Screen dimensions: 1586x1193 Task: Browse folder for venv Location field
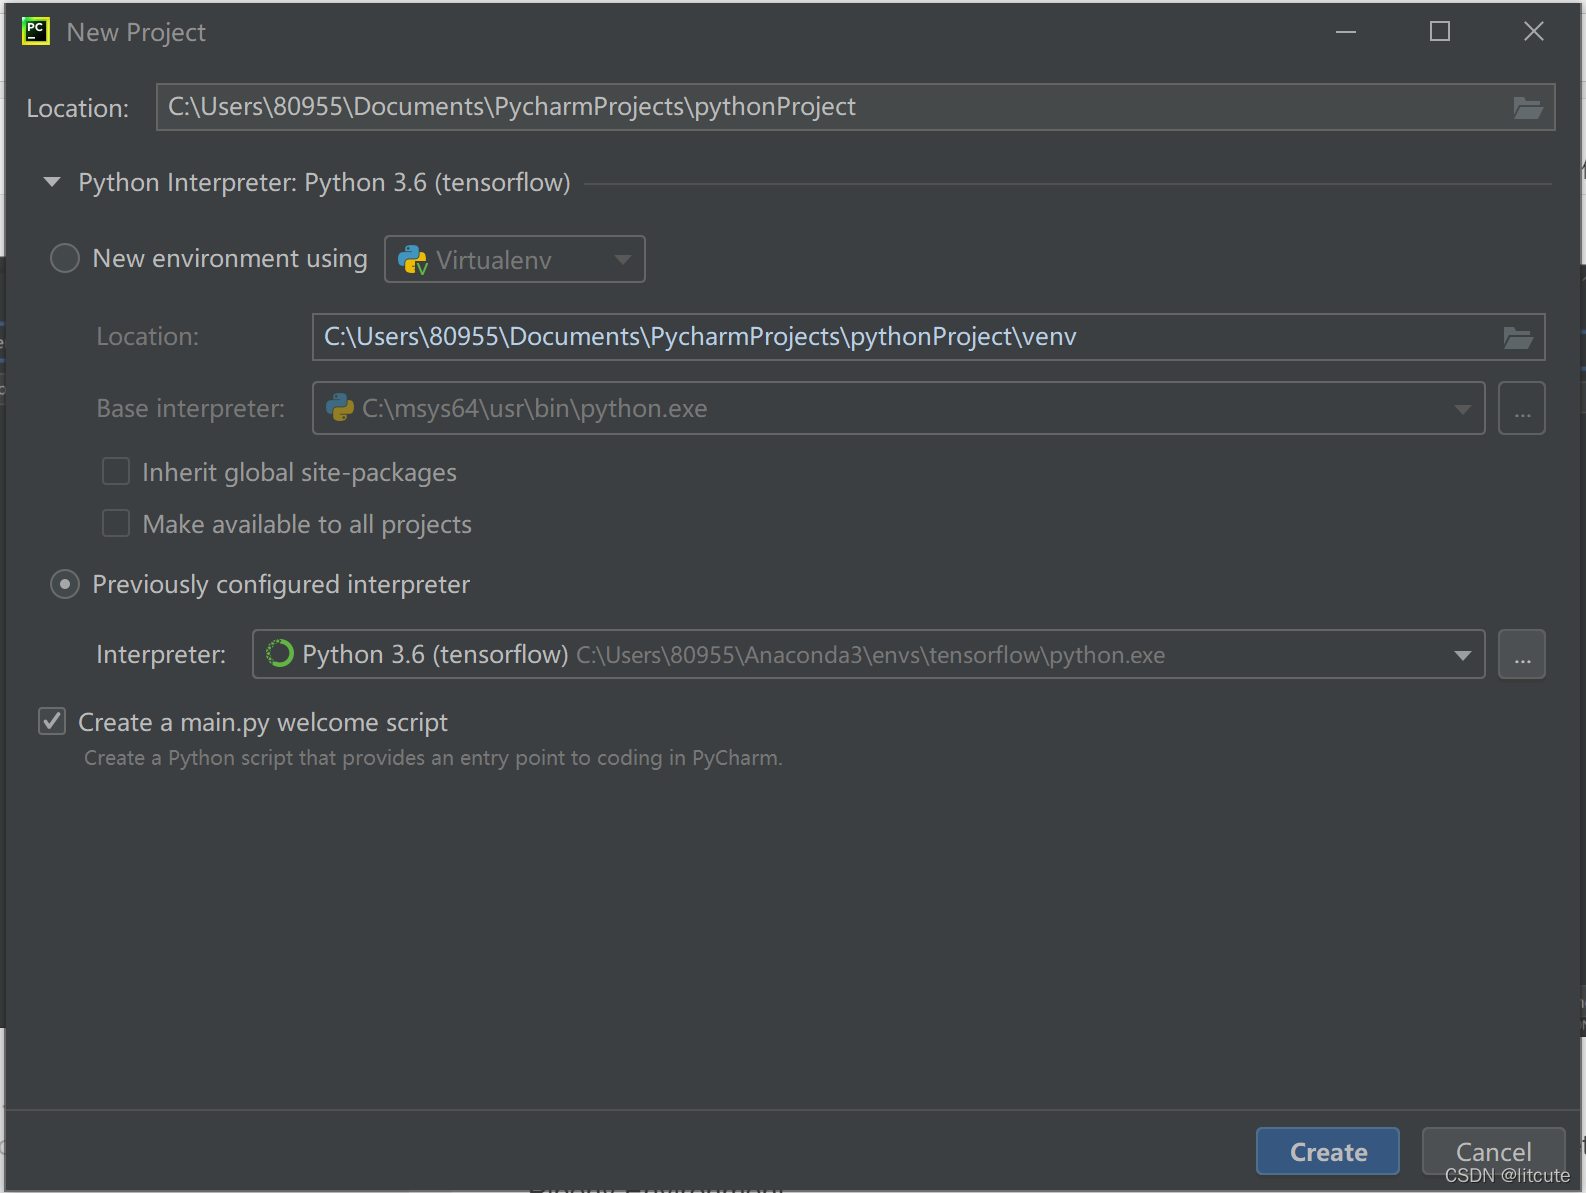1518,338
